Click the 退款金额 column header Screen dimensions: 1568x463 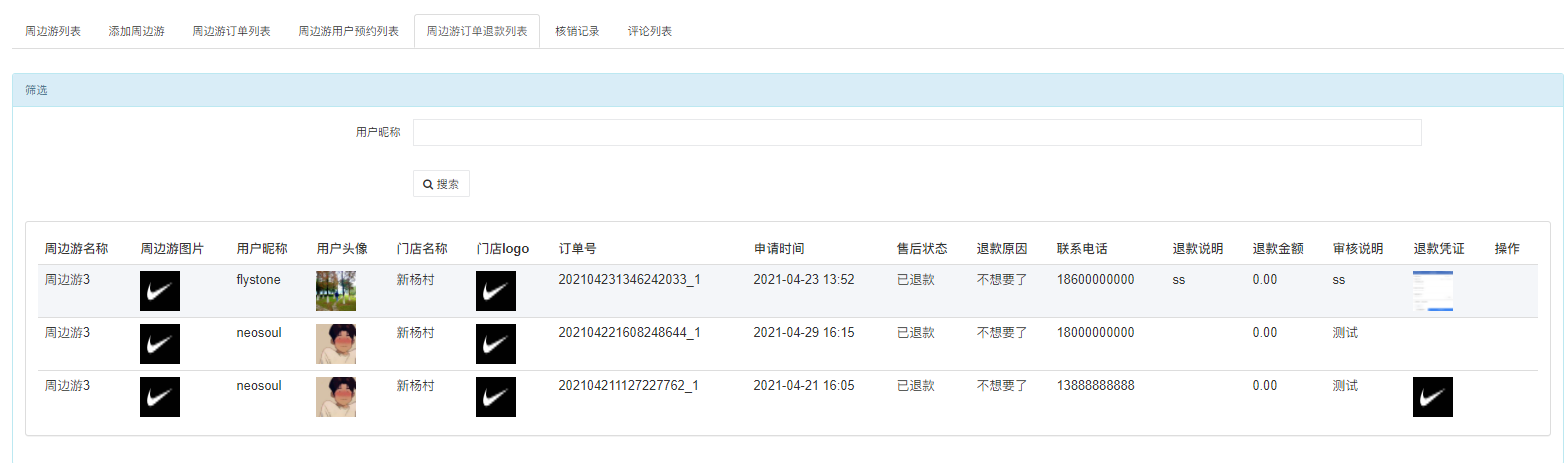coord(1278,249)
